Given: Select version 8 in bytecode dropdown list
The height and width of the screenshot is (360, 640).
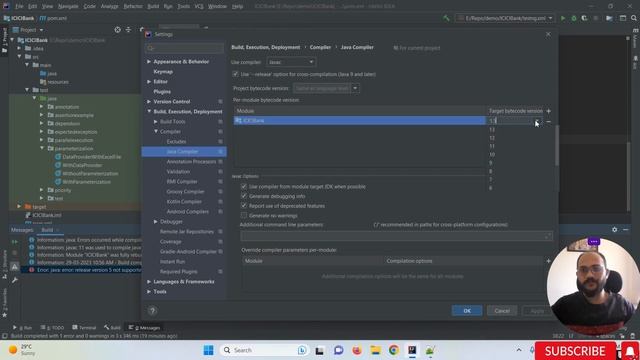Looking at the screenshot, I should 491,171.
